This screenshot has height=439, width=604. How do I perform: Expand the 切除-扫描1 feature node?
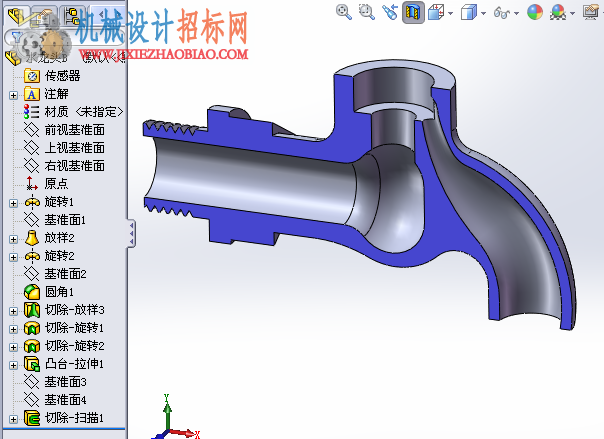13,419
